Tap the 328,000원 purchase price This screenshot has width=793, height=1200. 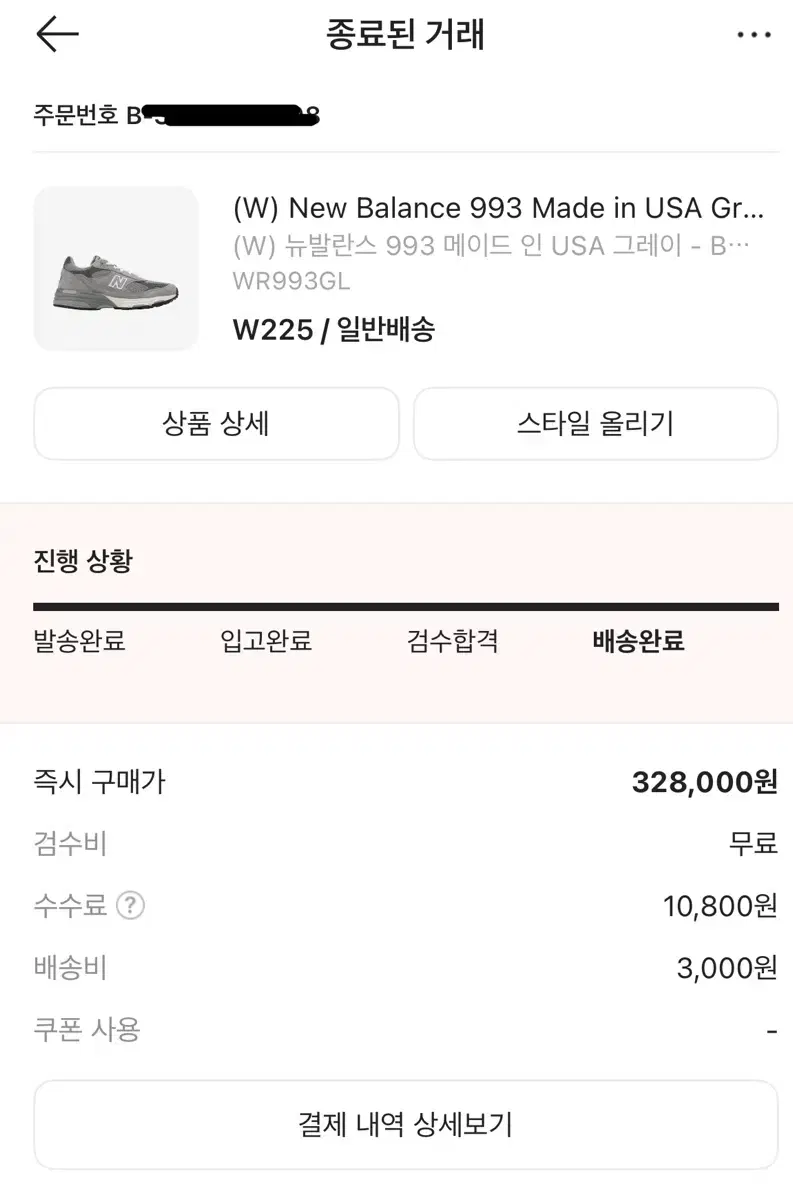click(704, 781)
